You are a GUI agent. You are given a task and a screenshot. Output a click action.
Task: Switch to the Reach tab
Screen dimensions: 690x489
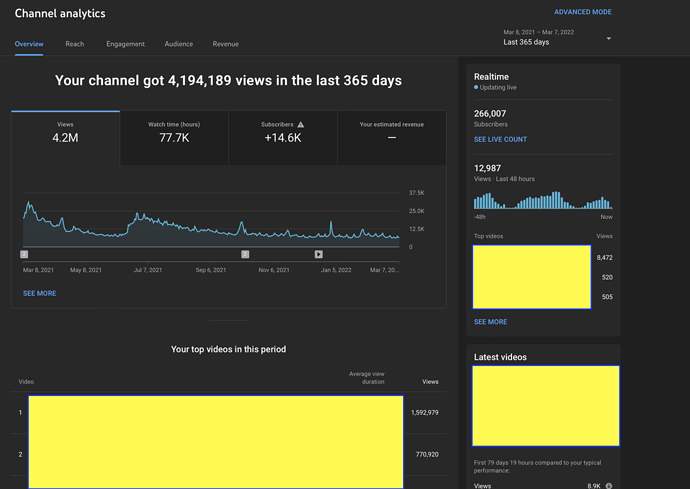point(75,44)
